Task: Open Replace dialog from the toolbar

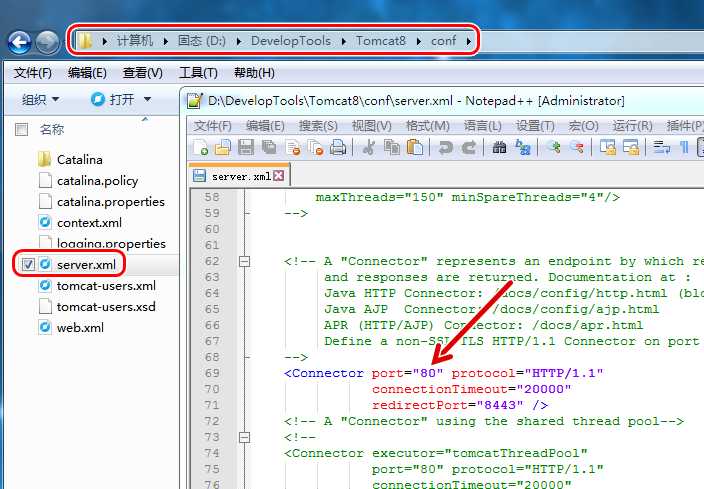Action: point(523,147)
